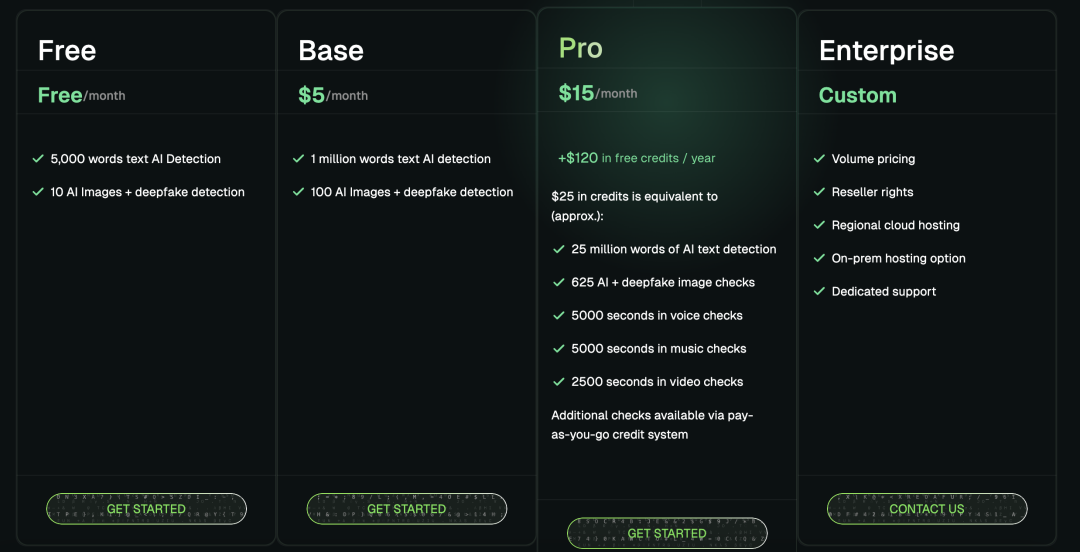1080x552 pixels.
Task: Click checkmark beside 25 million words feature
Action: click(559, 249)
